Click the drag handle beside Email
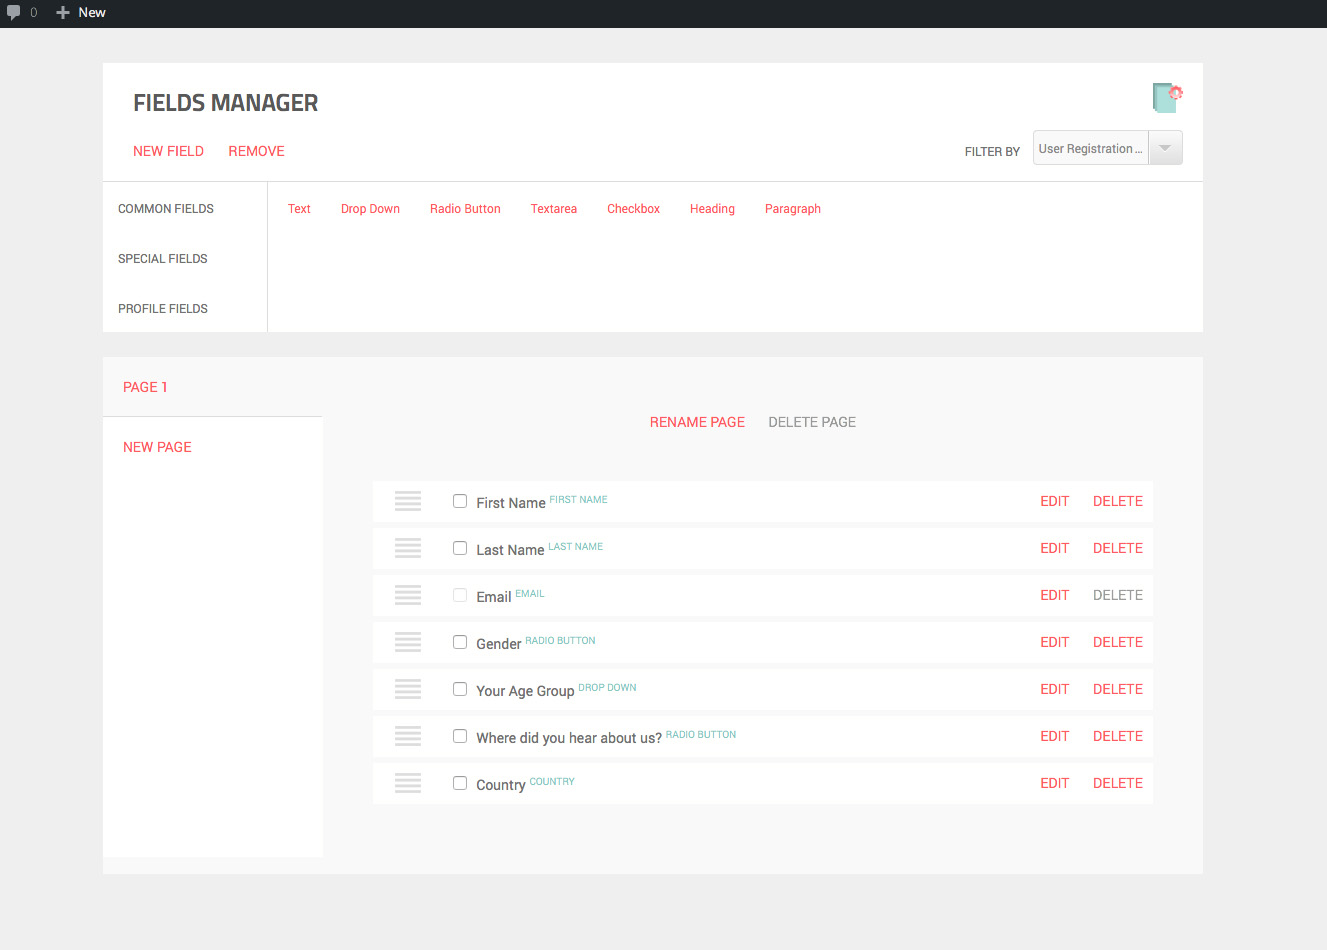Viewport: 1327px width, 950px height. coord(407,595)
